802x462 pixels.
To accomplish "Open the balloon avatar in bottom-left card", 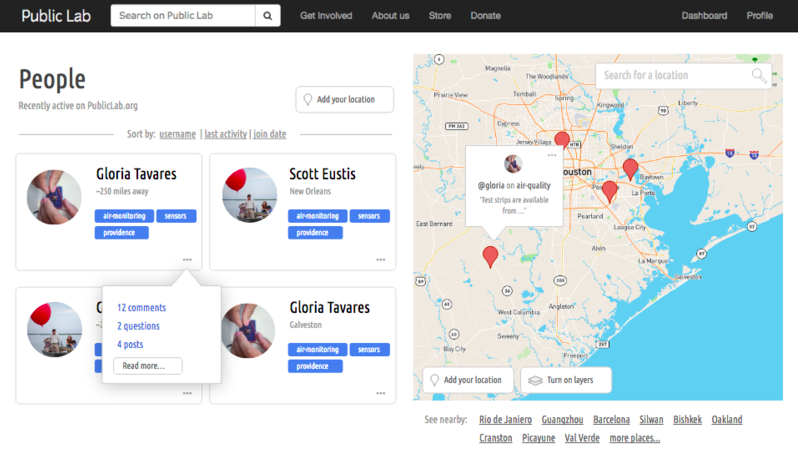I will click(x=54, y=329).
